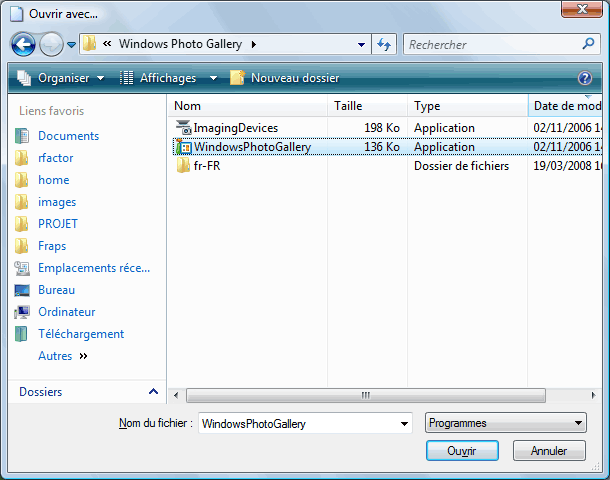Viewport: 610px width, 480px height.
Task: Open the help question mark icon
Action: click(x=585, y=78)
